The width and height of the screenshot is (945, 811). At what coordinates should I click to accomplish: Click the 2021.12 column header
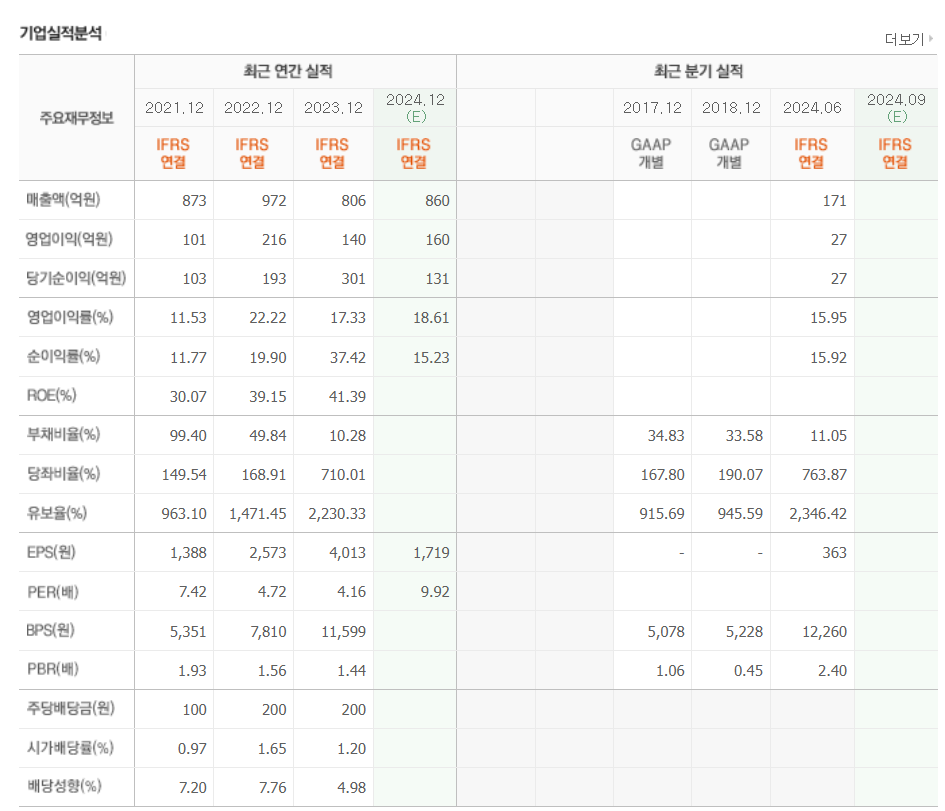[174, 108]
